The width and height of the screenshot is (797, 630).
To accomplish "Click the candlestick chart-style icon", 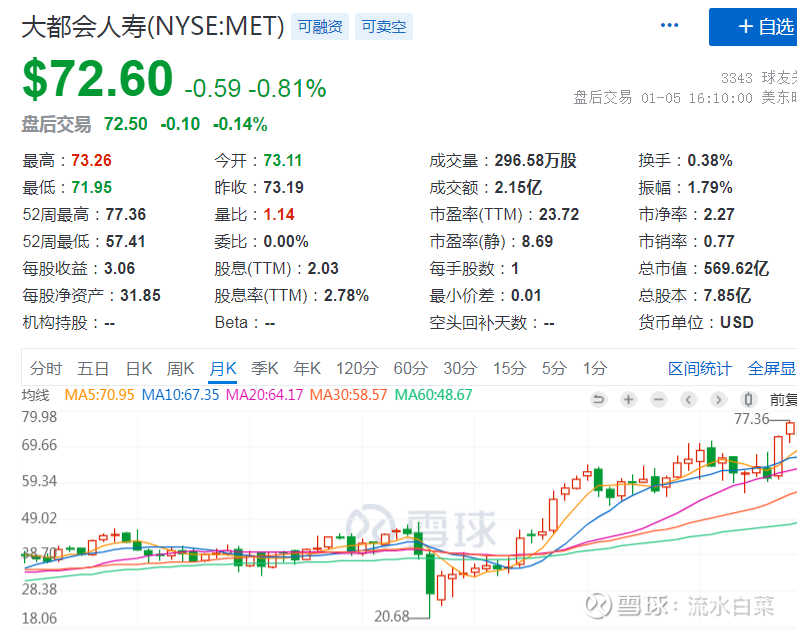I will click(748, 400).
